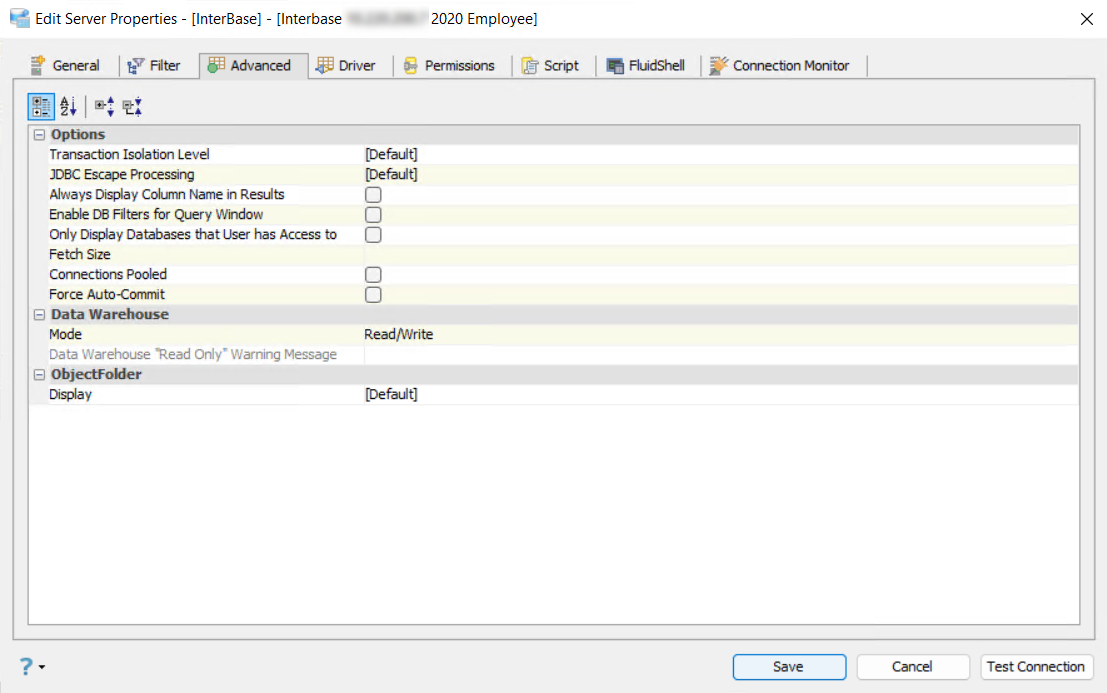Switch to the Filter tab

155,66
